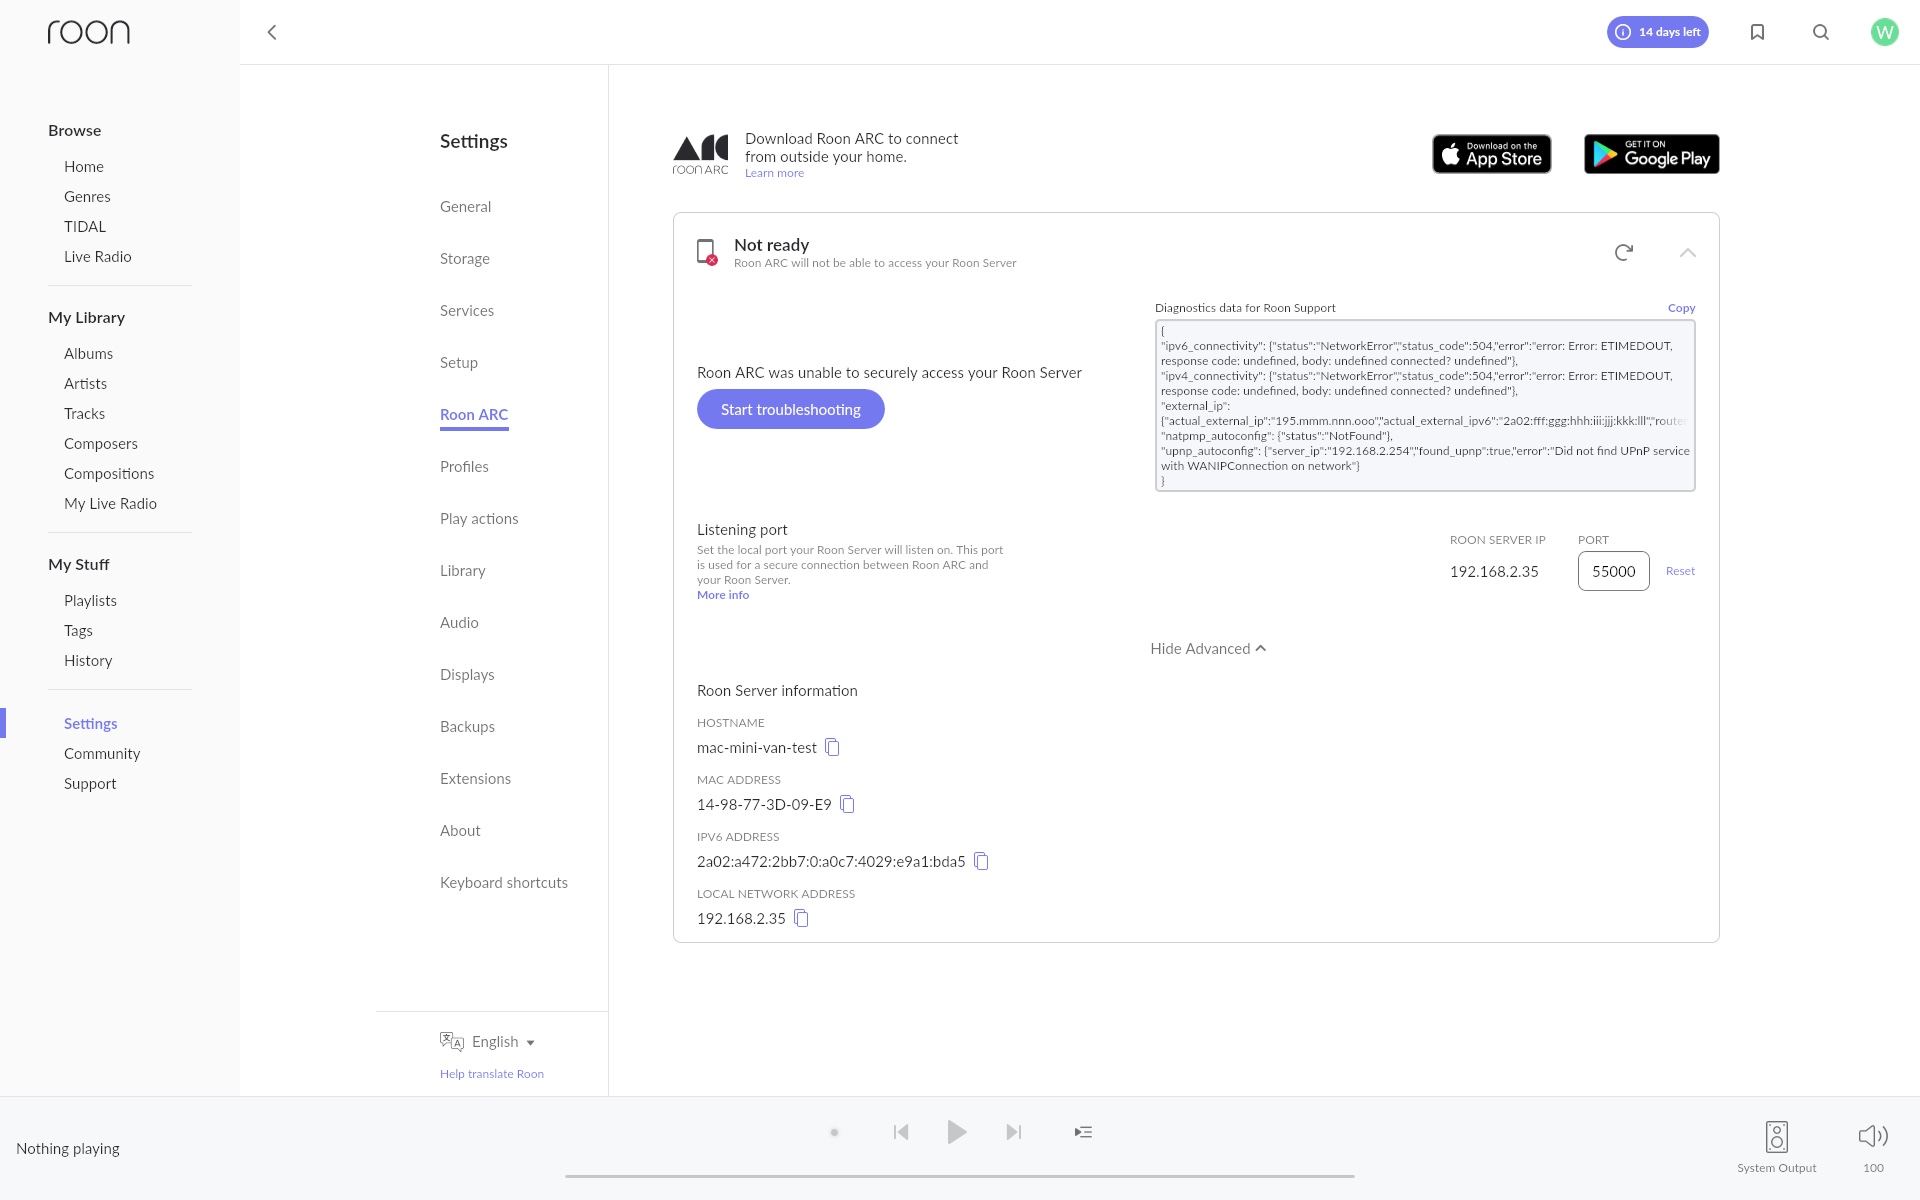Open My Live Radio
This screenshot has width=1920, height=1200.
(110, 504)
